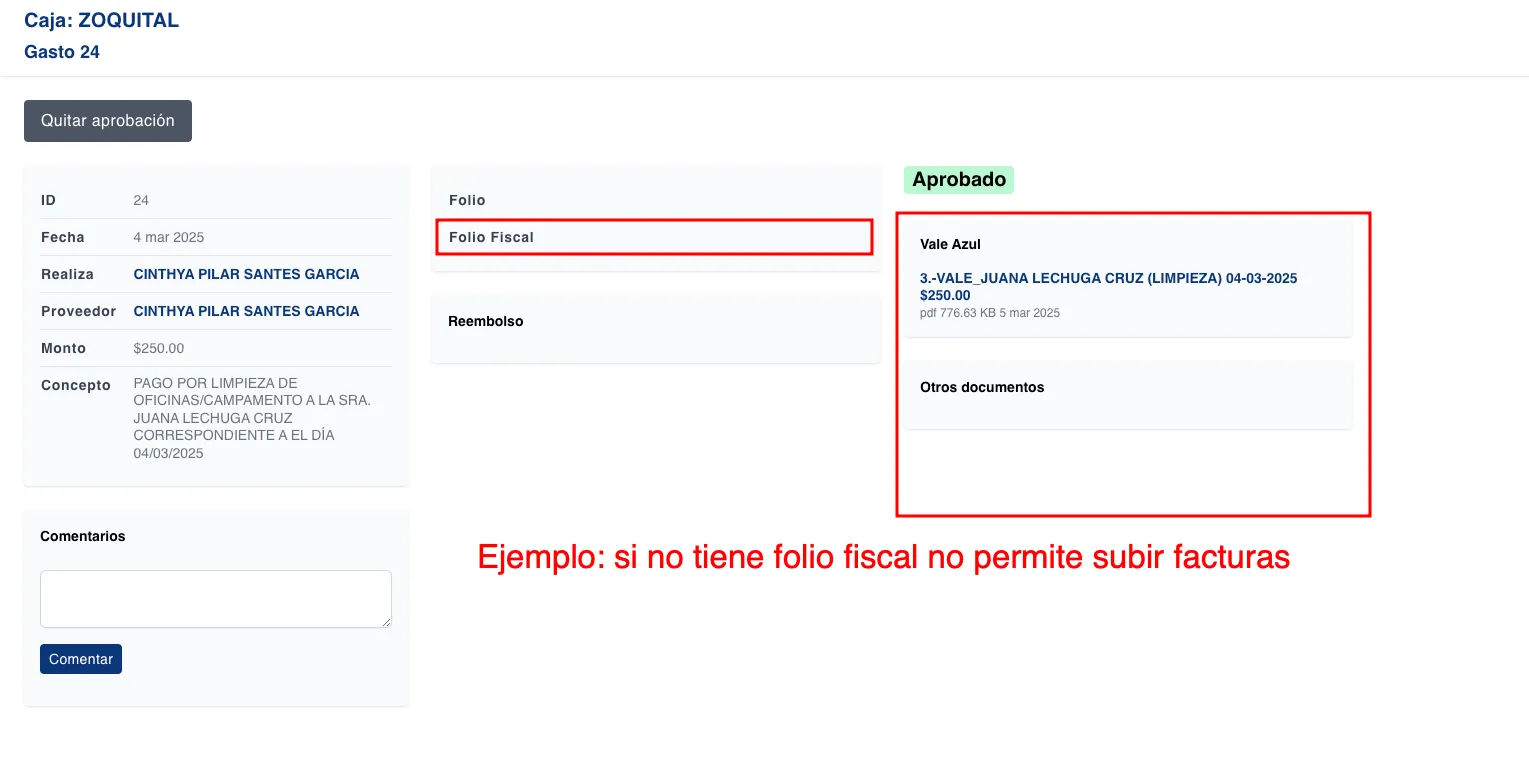The height and width of the screenshot is (775, 1529).
Task: Click the Gasto 24 subtitle
Action: (x=62, y=52)
